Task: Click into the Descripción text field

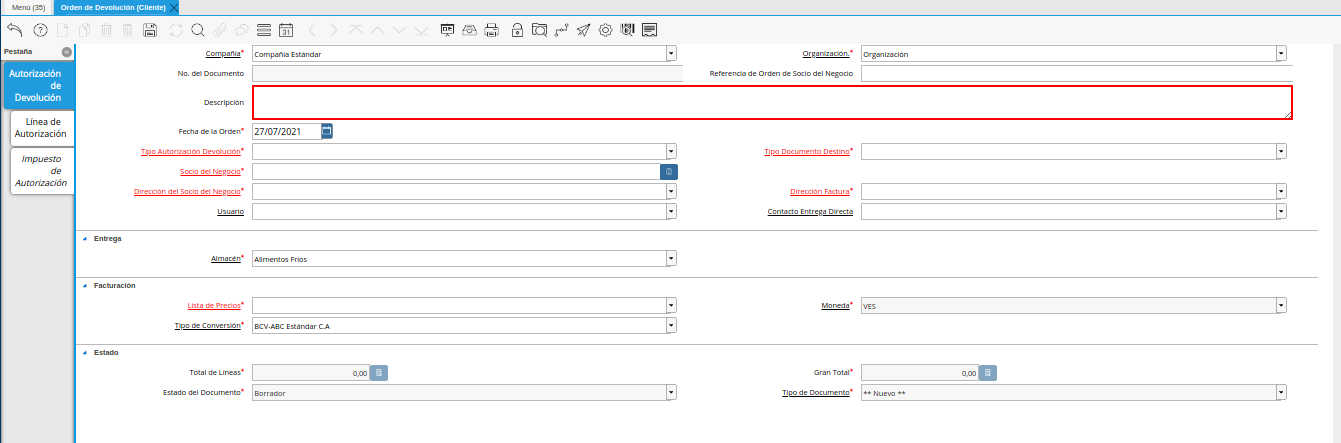Action: coord(771,102)
